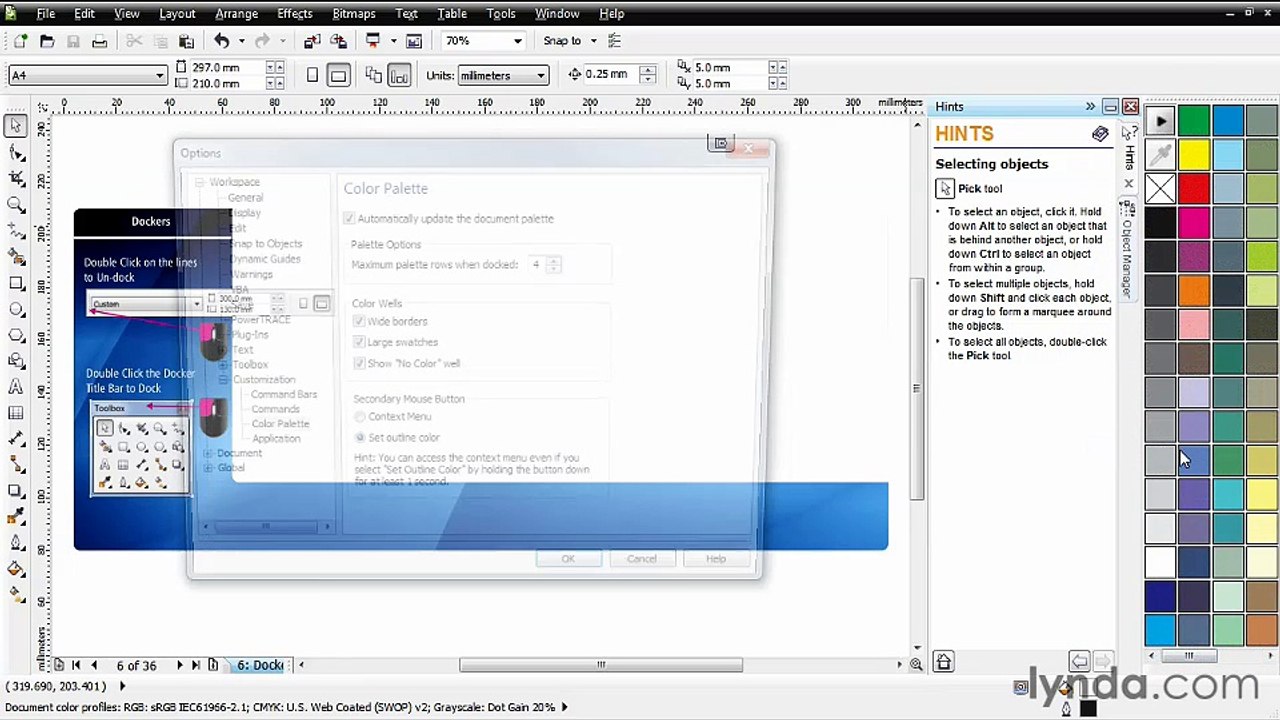Select the Crop tool
The image size is (1280, 720).
[16, 178]
